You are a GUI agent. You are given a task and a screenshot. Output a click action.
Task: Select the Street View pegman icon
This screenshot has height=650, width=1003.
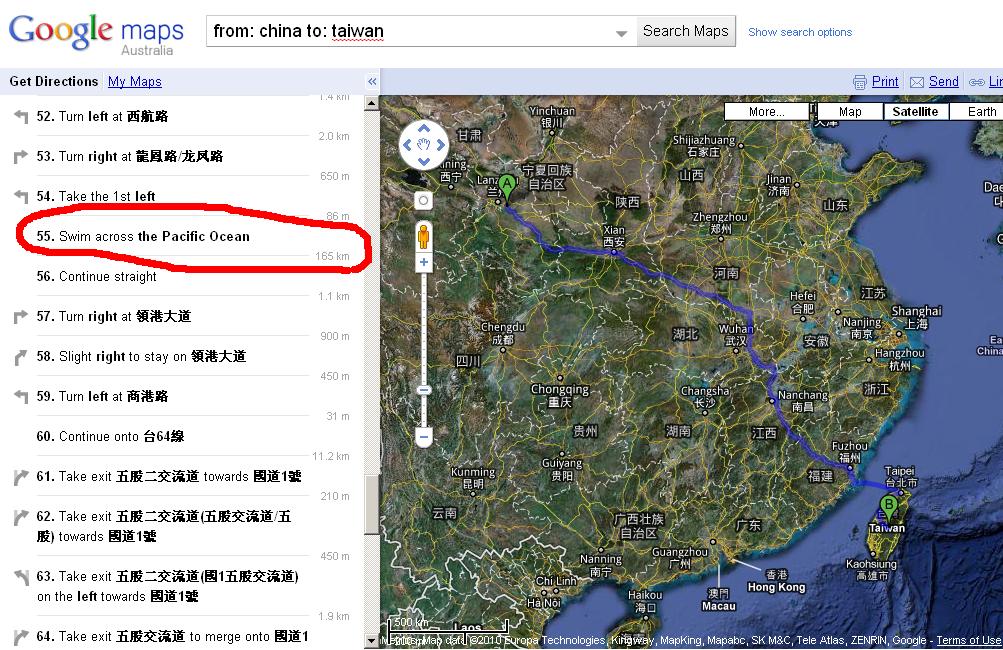point(423,236)
